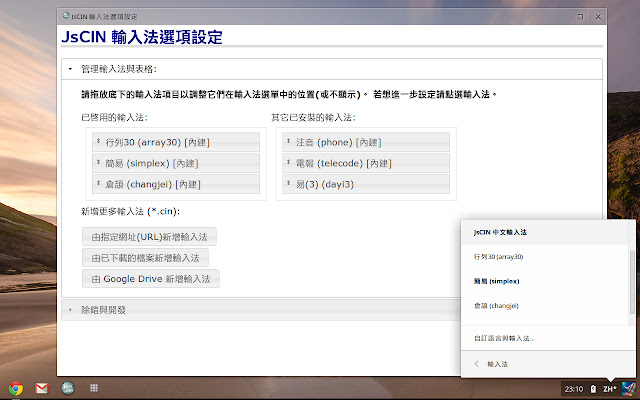
Task: Select the 易(3) (dayi3) installed item
Action: coord(366,184)
